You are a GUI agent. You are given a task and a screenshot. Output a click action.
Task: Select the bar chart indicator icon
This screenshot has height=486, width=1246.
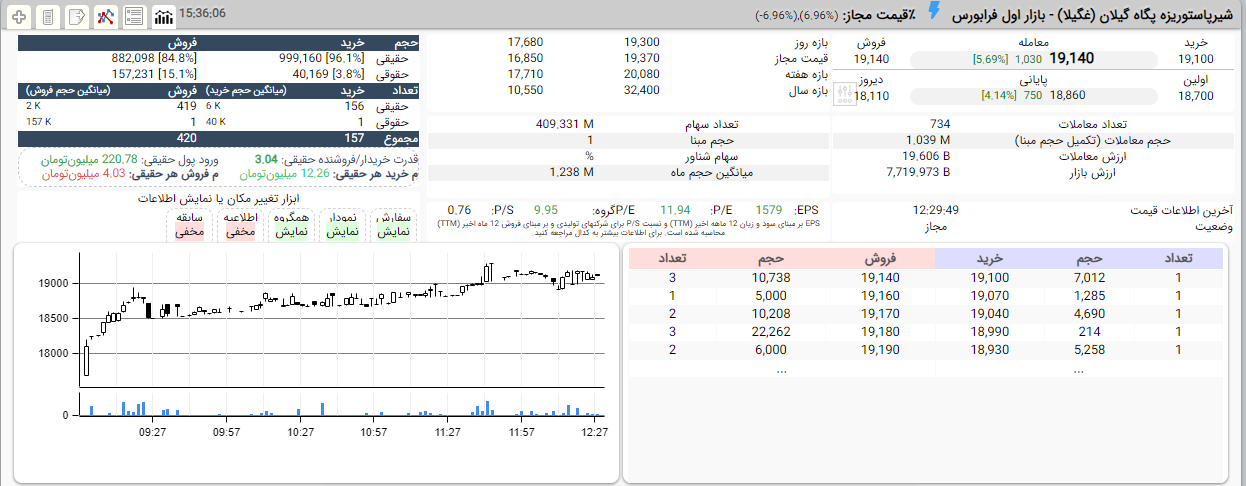(x=163, y=17)
